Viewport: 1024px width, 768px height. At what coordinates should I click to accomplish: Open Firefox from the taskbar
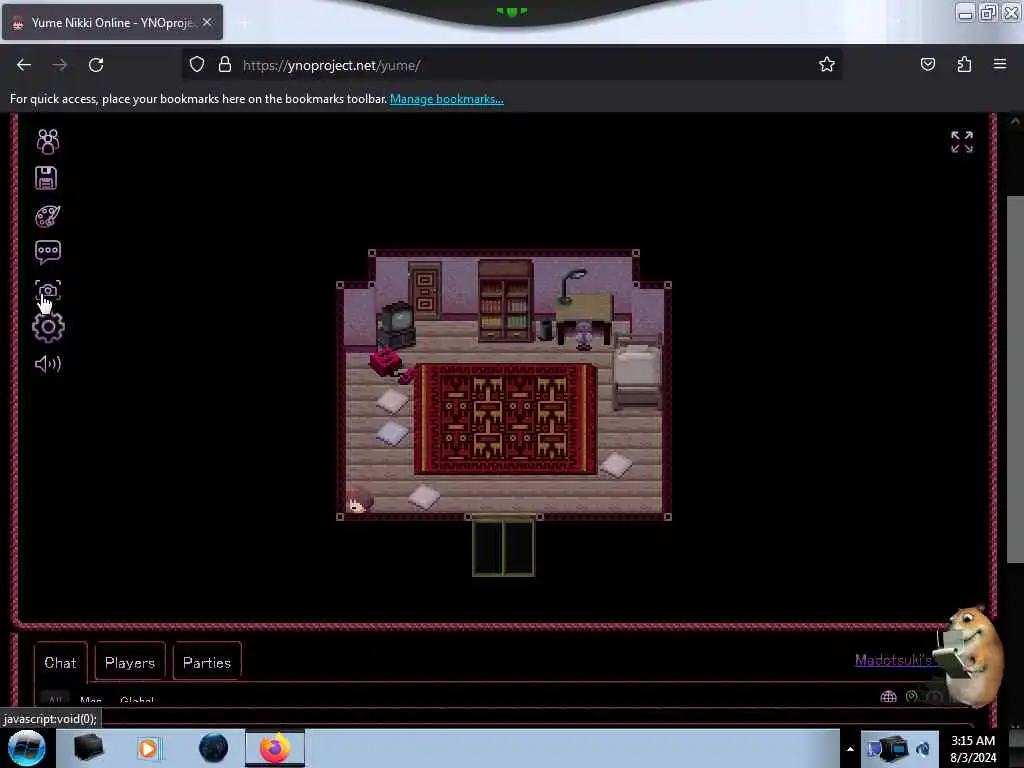click(x=275, y=748)
